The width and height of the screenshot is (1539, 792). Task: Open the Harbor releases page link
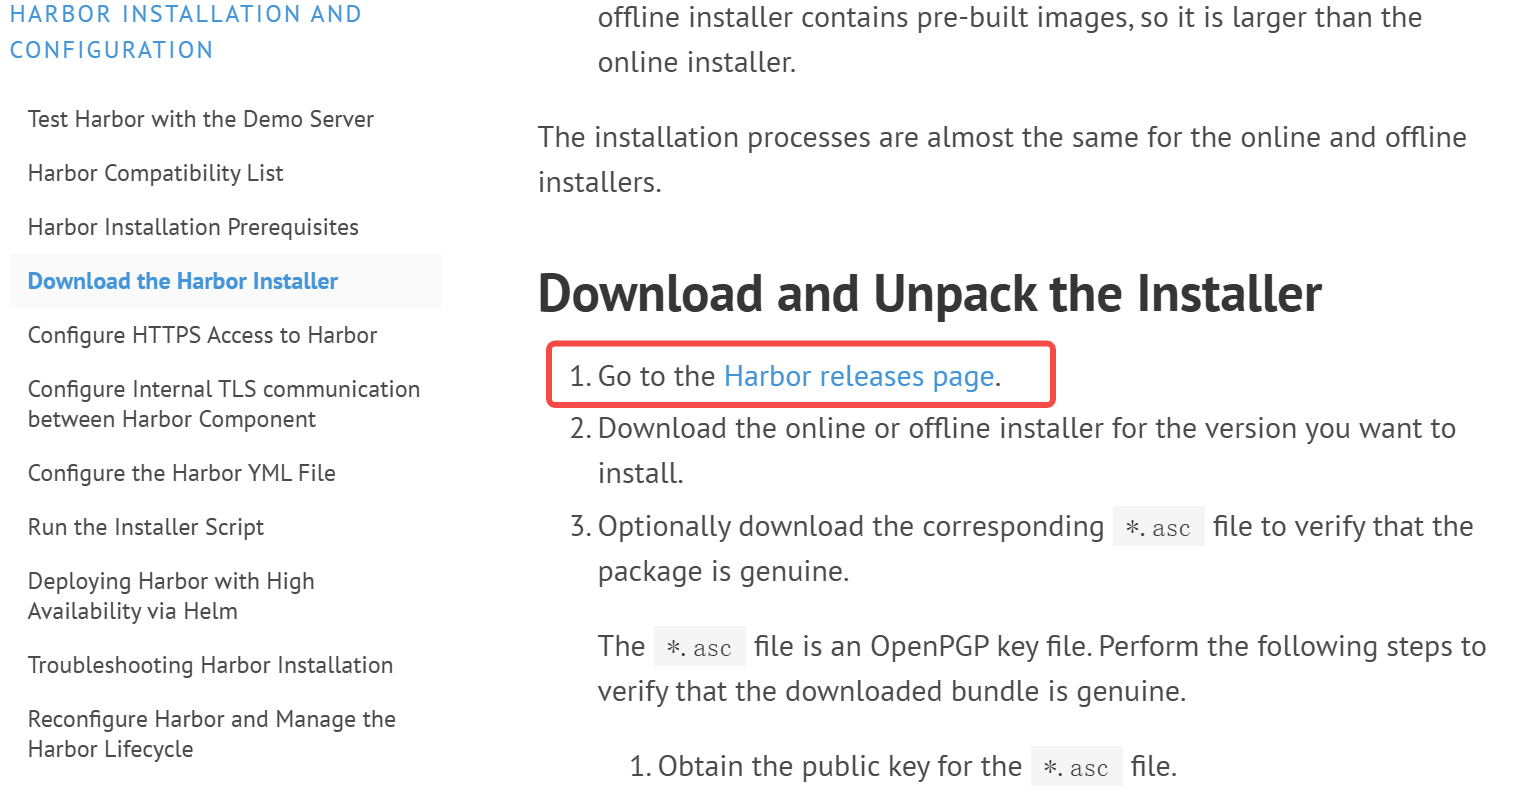pyautogui.click(x=859, y=376)
